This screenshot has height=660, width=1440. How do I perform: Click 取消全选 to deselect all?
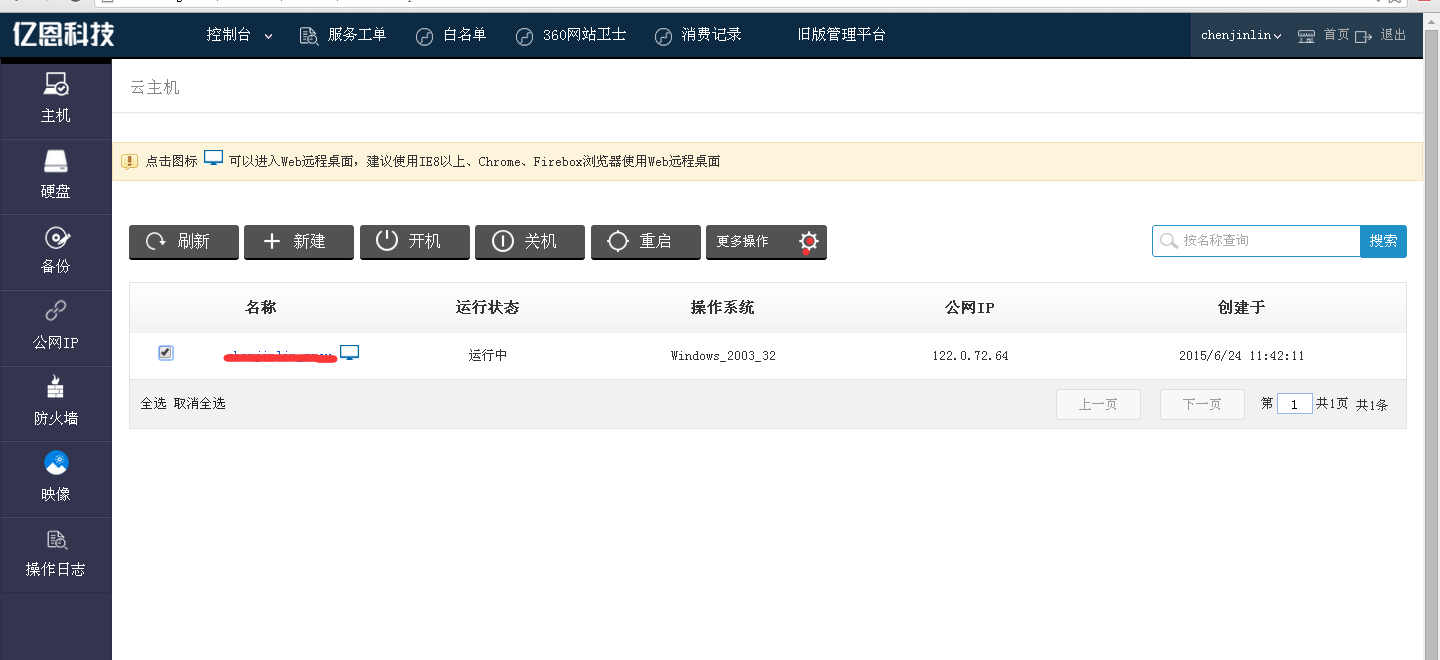[x=199, y=404]
